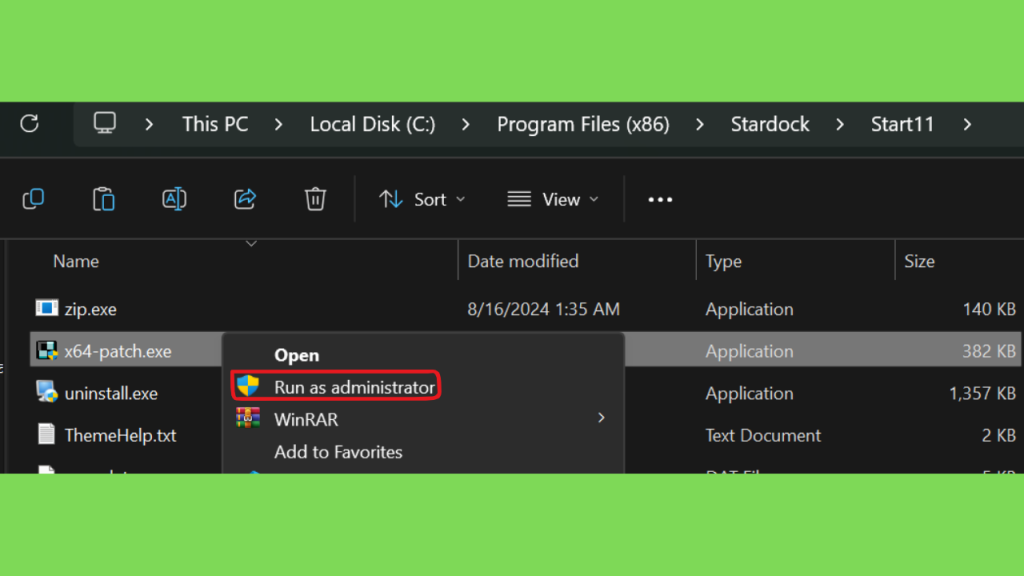
Task: Select the uninstall.exe file name
Action: click(111, 393)
